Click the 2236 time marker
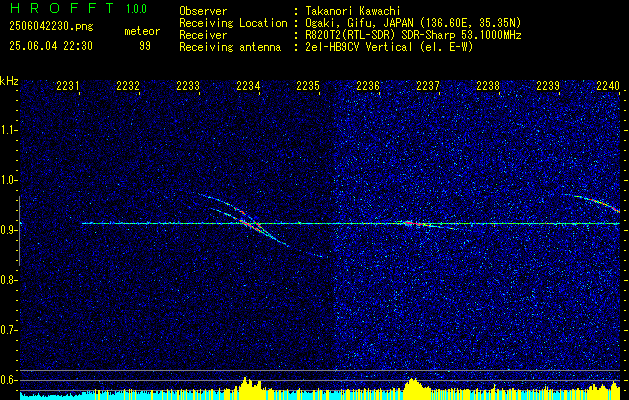This screenshot has height=400, width=629. 368,86
